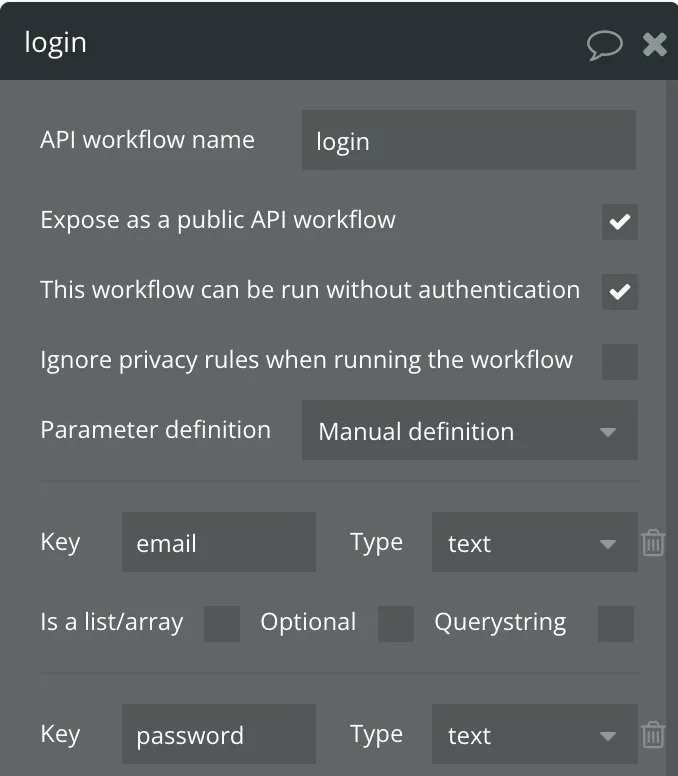This screenshot has width=678, height=776.
Task: Edit the API workflow name field
Action: coord(469,140)
